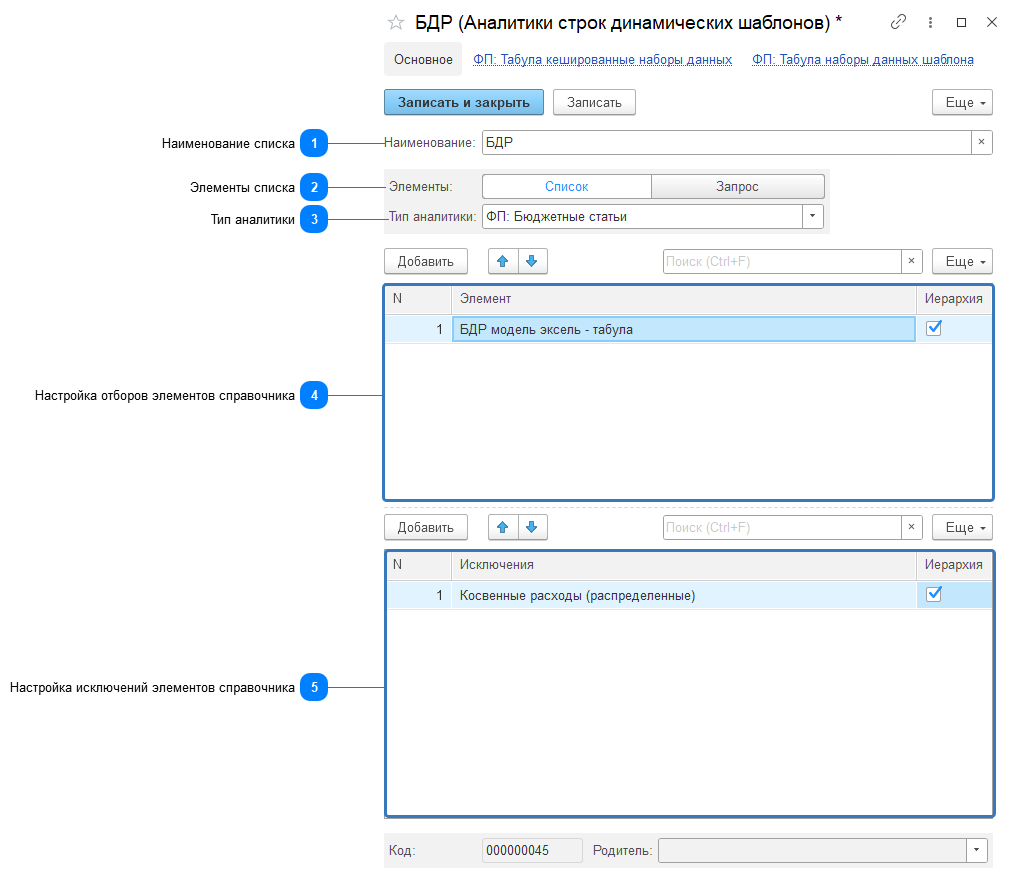Click the Исключения column header

coord(683,565)
